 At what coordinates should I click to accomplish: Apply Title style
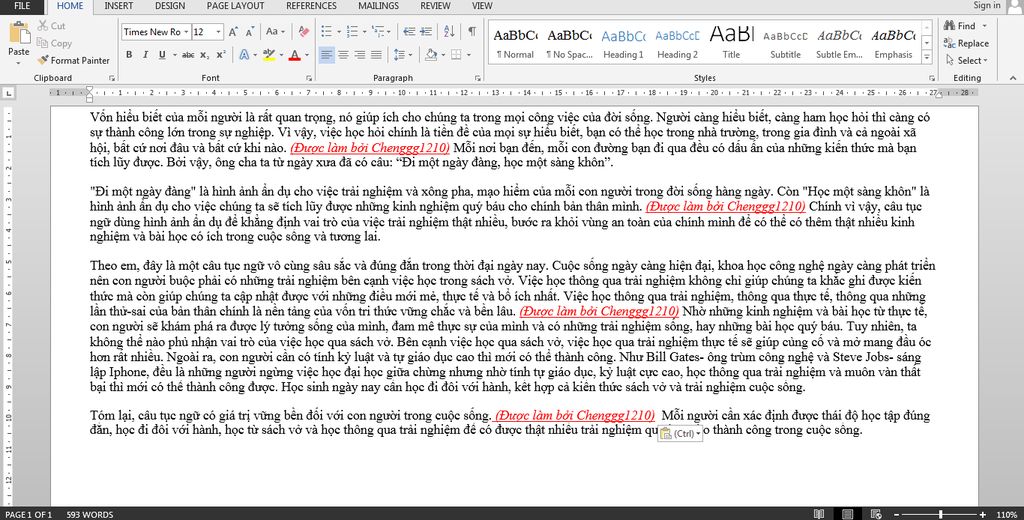coord(731,42)
